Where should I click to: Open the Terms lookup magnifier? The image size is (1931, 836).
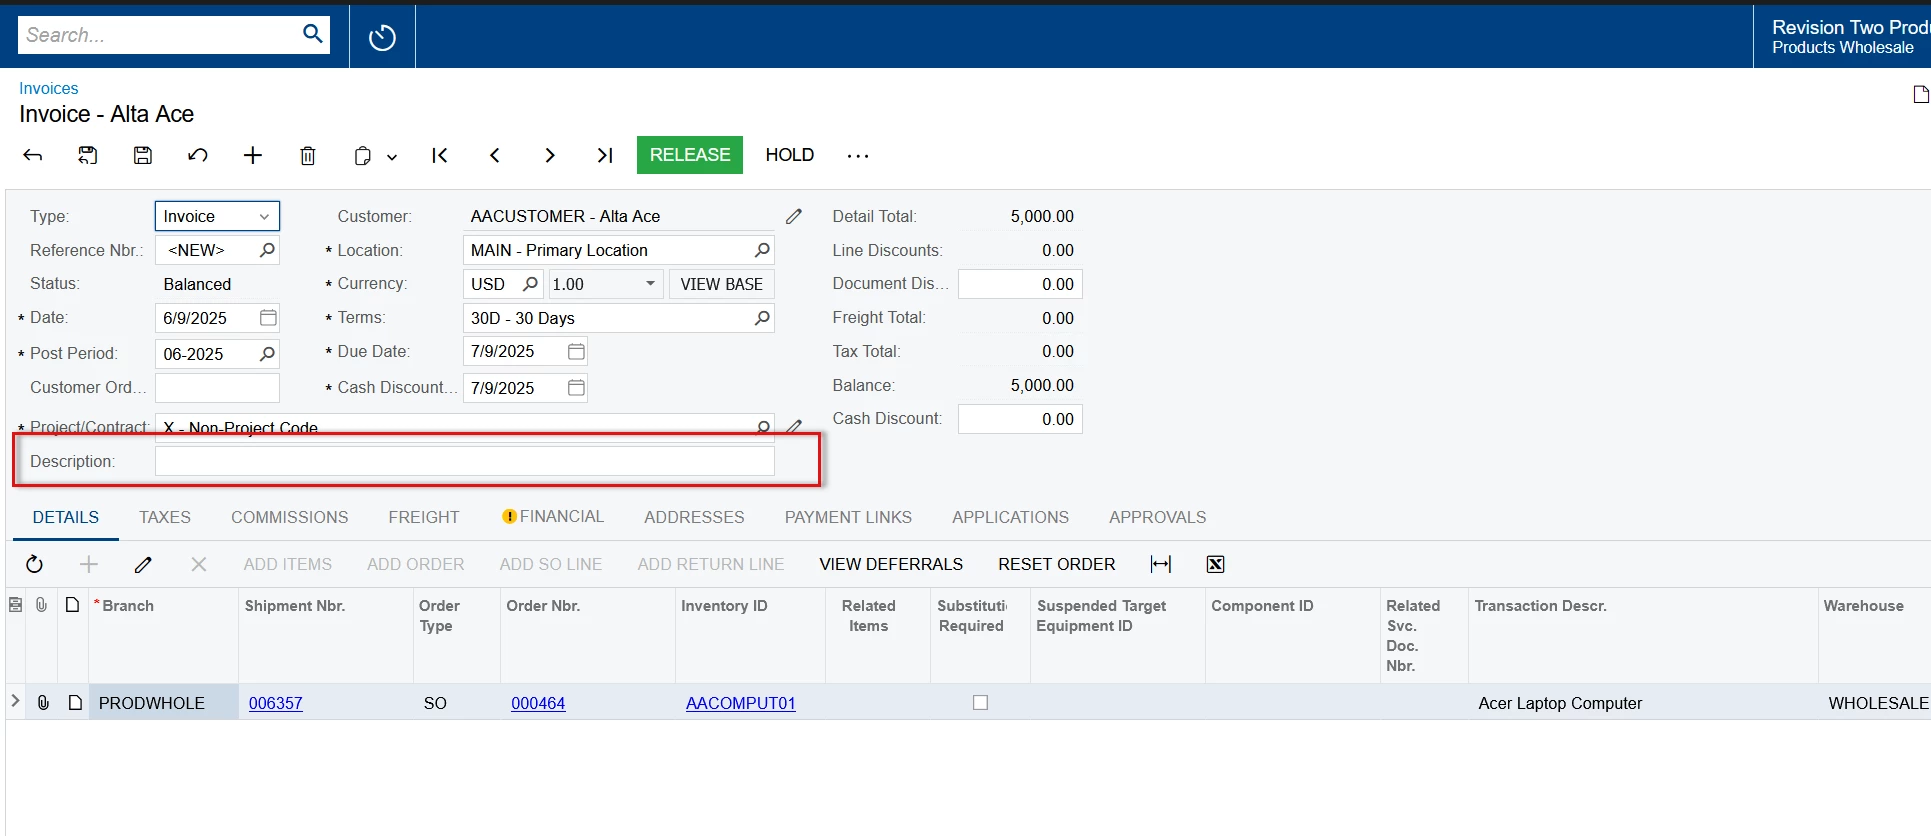pyautogui.click(x=762, y=318)
